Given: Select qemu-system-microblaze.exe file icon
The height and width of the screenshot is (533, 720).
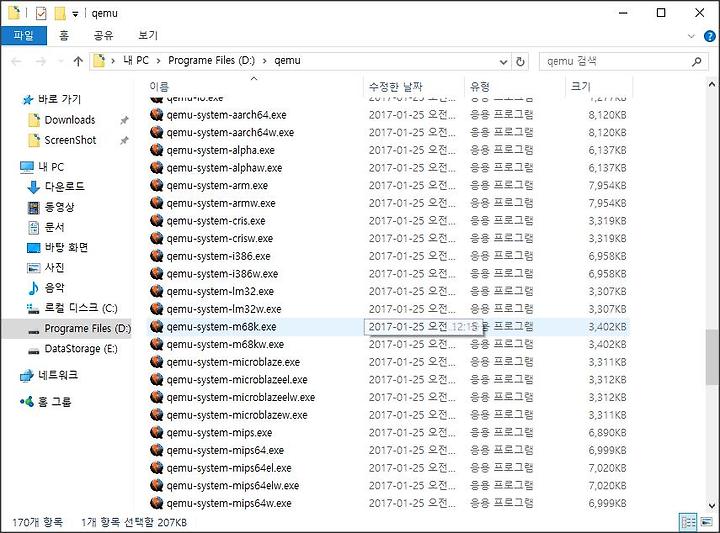Looking at the screenshot, I should pos(157,362).
